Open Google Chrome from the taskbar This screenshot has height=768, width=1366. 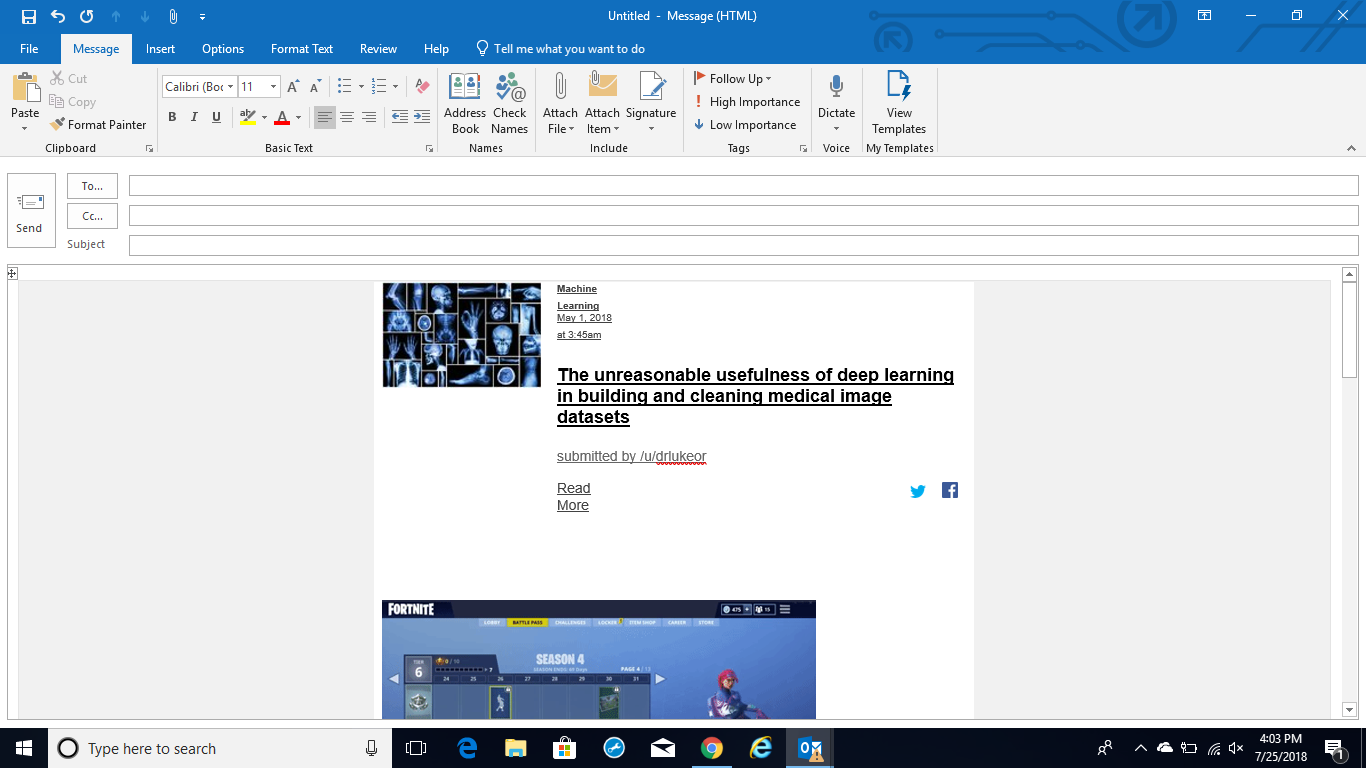tap(712, 748)
